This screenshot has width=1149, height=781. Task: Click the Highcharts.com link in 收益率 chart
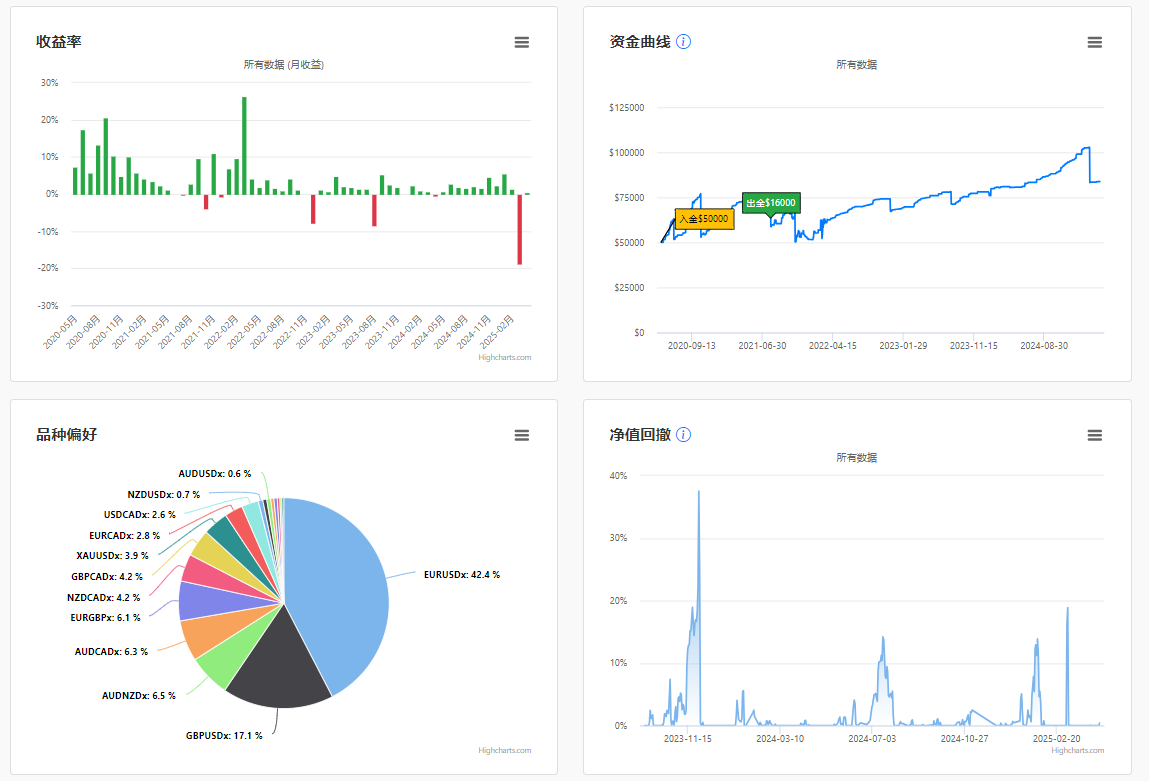click(x=505, y=358)
